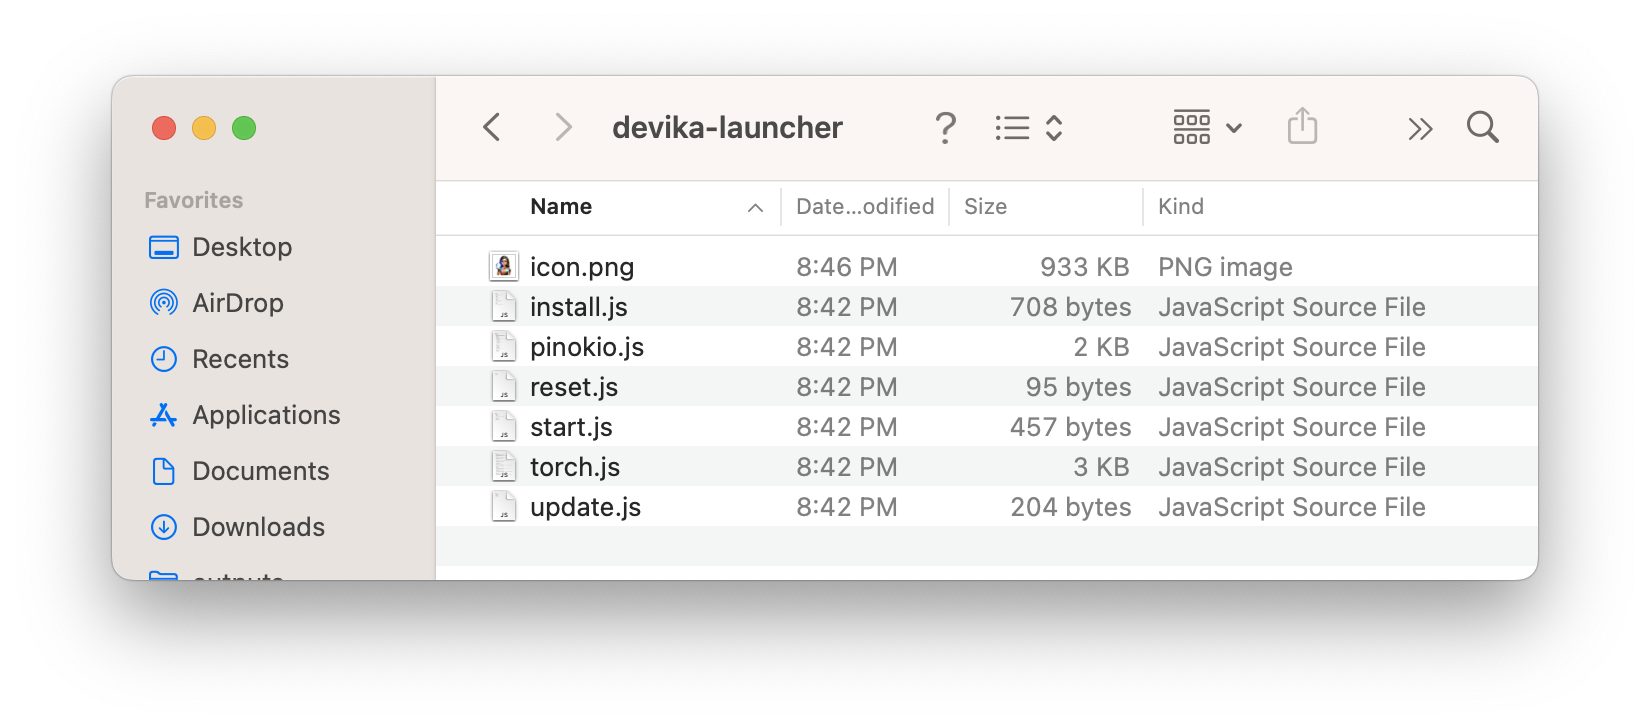
Task: Open the Search icon in the toolbar
Action: (1482, 127)
